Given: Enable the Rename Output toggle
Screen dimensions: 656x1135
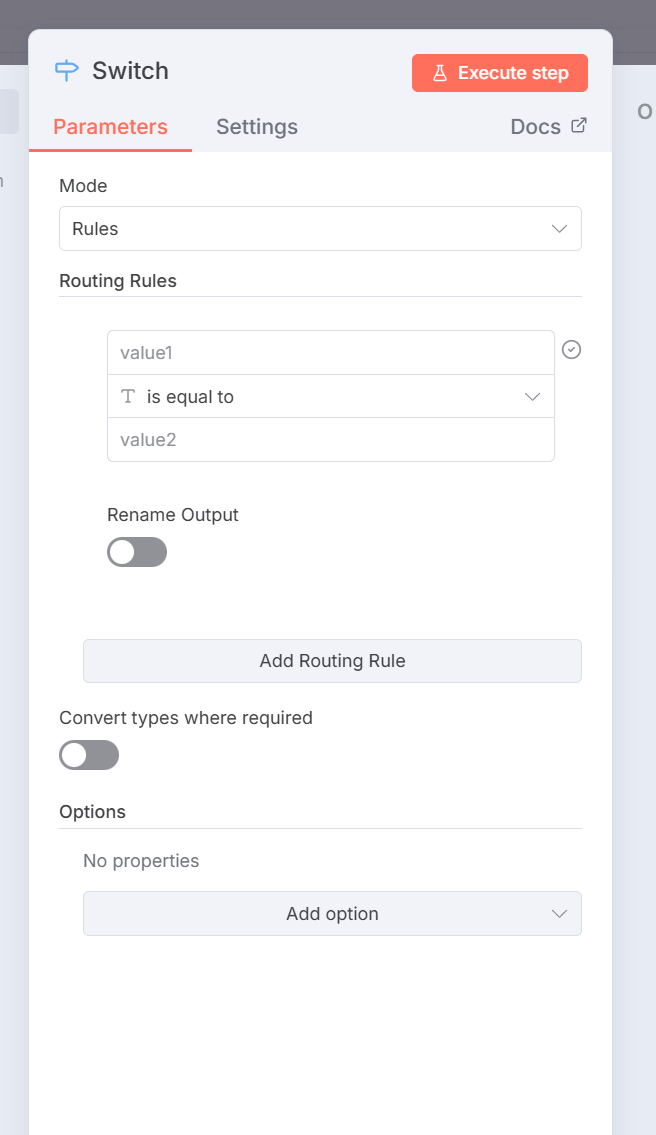Looking at the screenshot, I should 137,552.
